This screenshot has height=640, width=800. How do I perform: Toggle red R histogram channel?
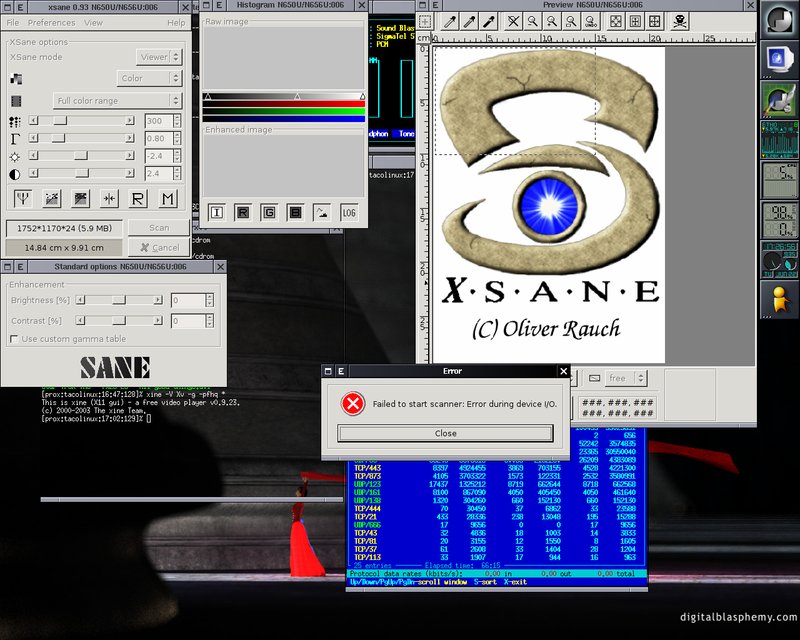(243, 212)
